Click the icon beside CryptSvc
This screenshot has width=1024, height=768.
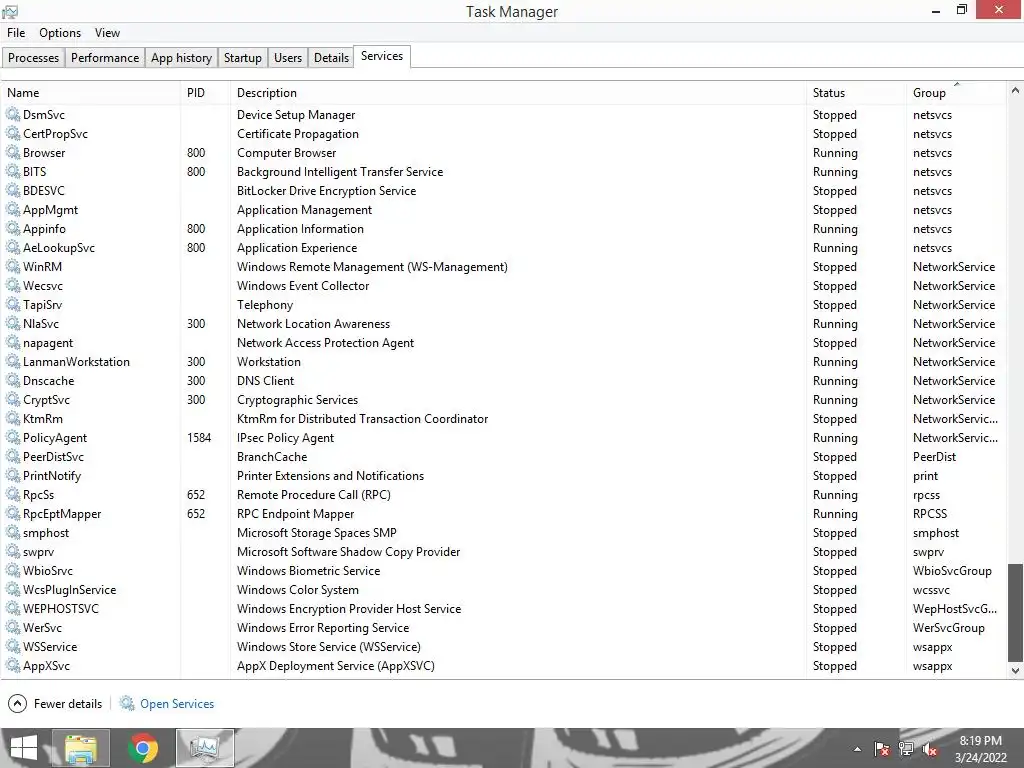tap(13, 400)
